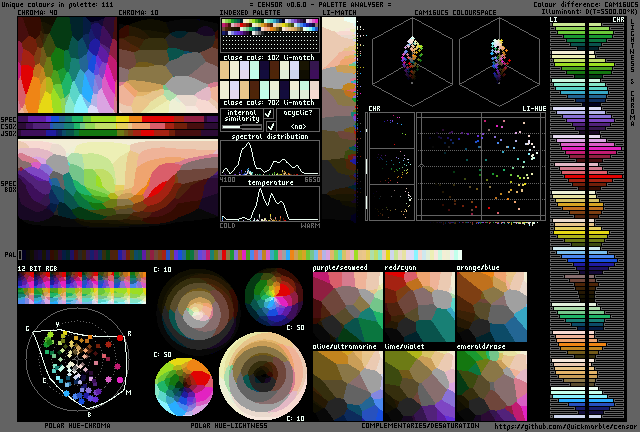Click the spectral distribution graph

(x=270, y=158)
